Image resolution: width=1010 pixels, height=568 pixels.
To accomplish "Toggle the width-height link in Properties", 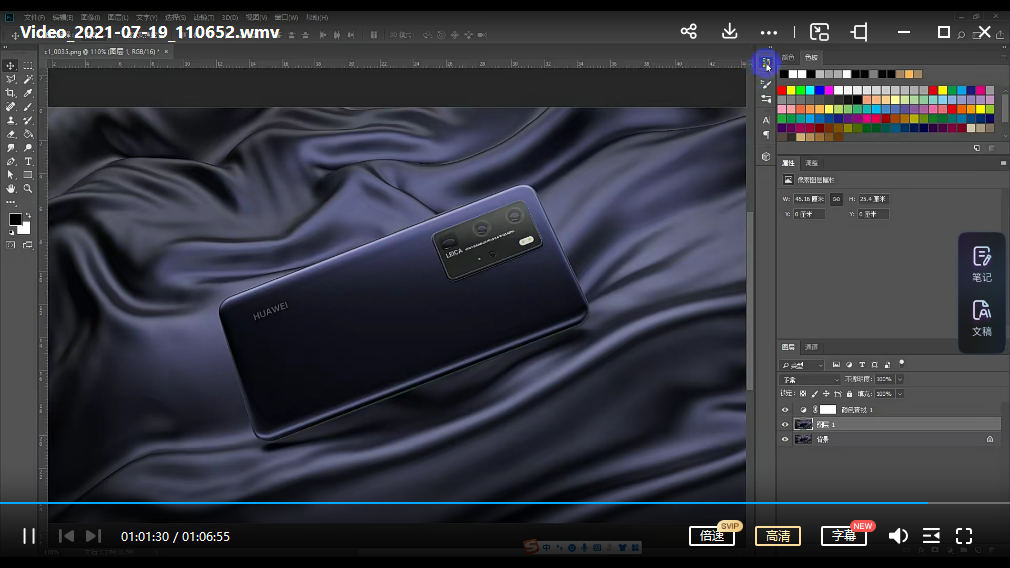I will pyautogui.click(x=836, y=199).
